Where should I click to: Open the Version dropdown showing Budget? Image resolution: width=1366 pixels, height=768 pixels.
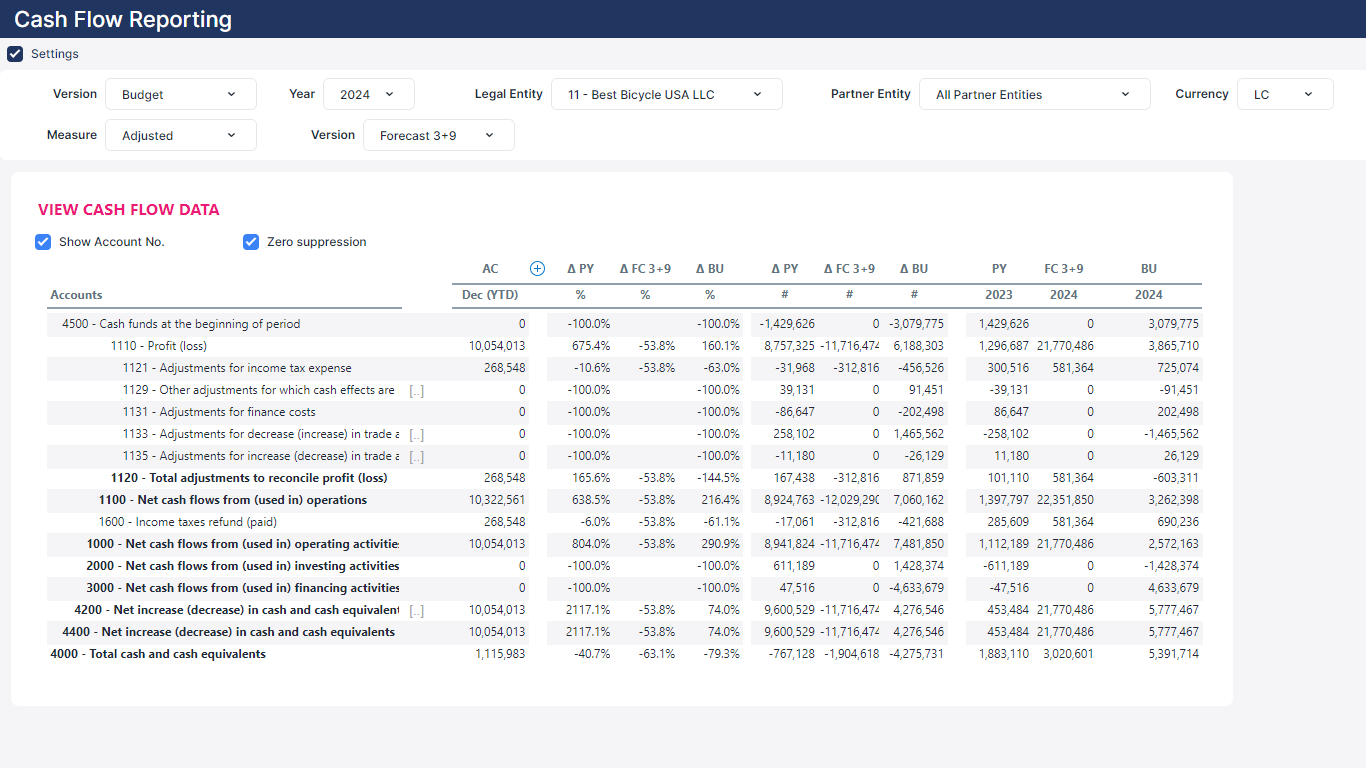coord(180,94)
